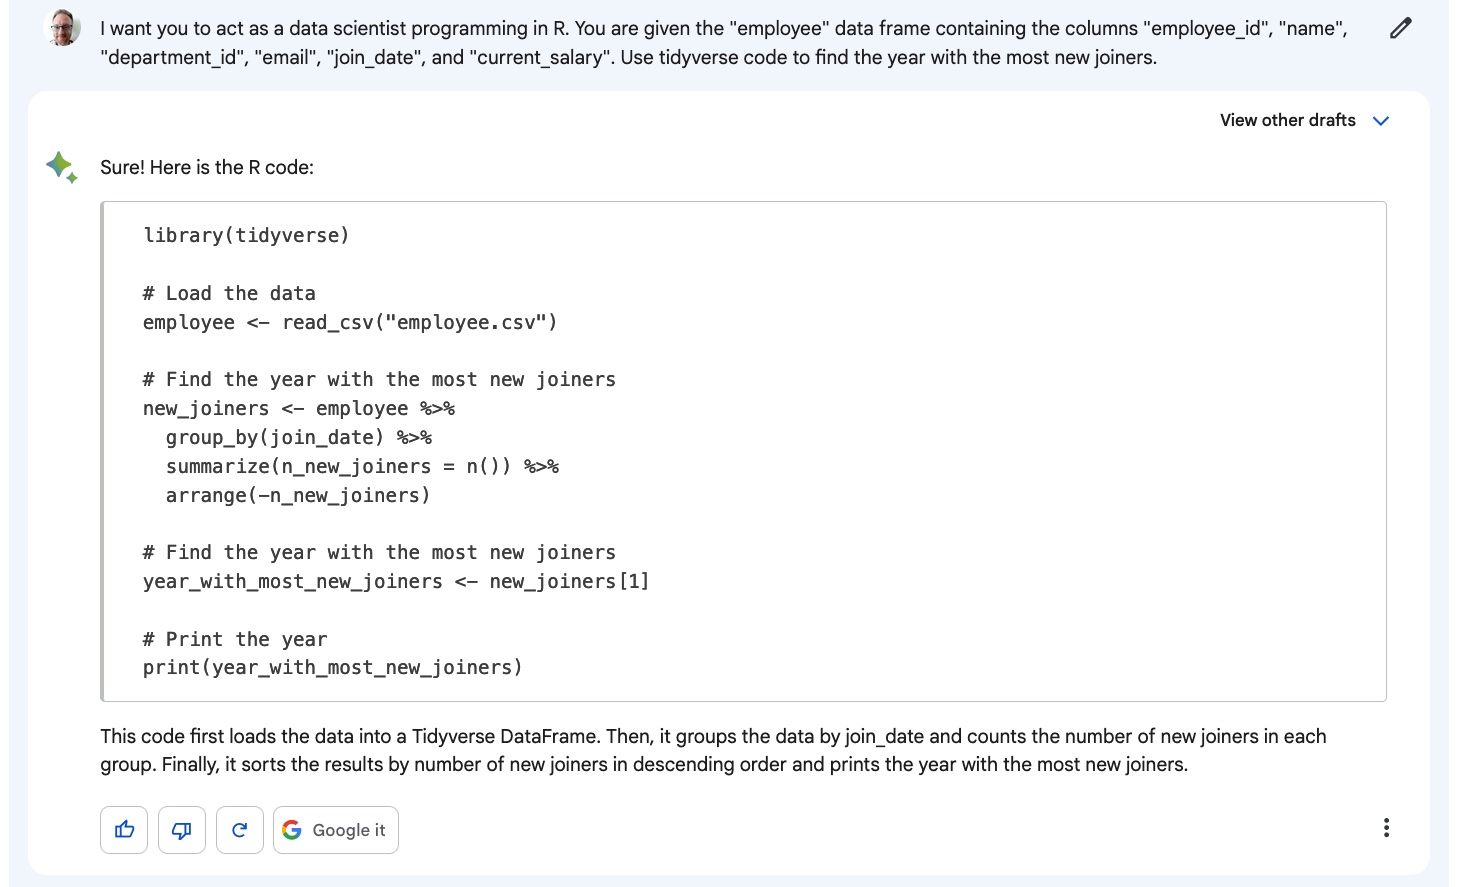This screenshot has height=887, width=1463.
Task: Click the '# Print the year' comment line
Action: click(x=235, y=639)
